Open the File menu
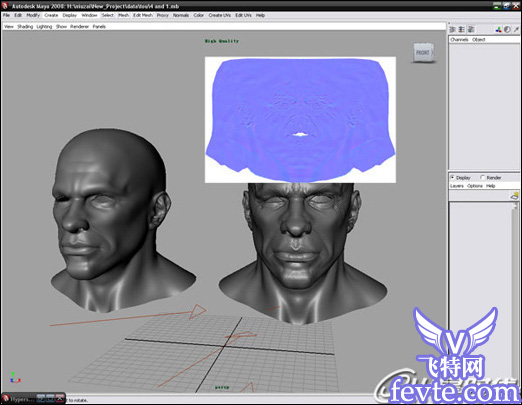522x405 pixels. [6, 15]
